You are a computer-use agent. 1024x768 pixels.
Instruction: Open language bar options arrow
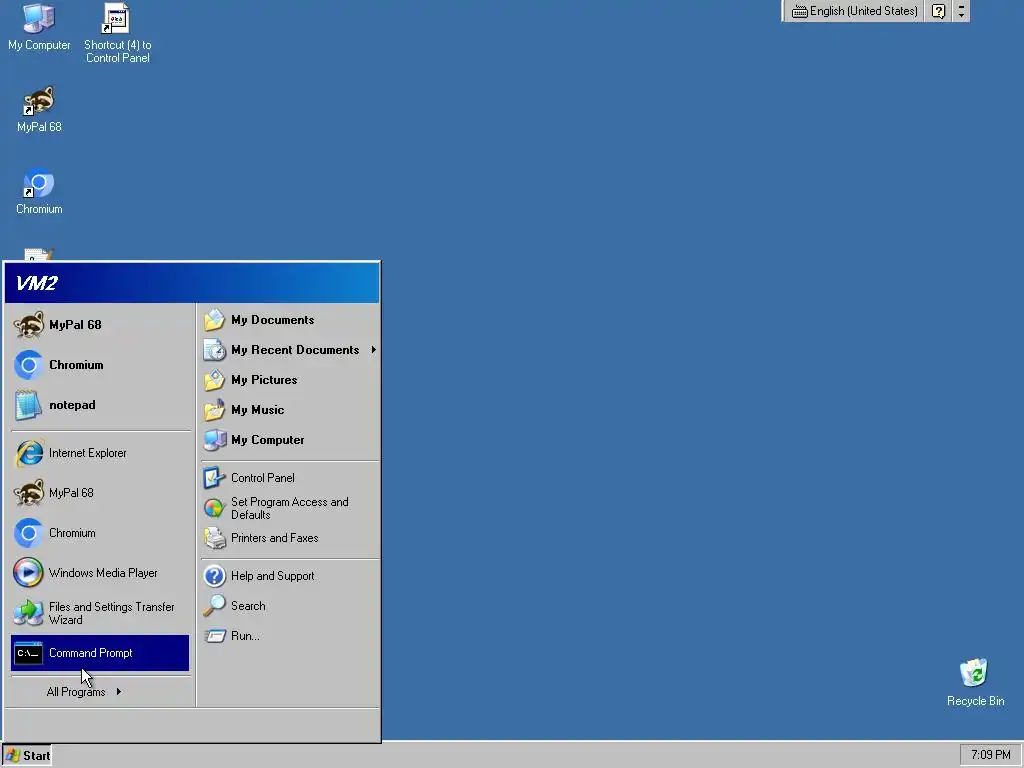pyautogui.click(x=961, y=11)
